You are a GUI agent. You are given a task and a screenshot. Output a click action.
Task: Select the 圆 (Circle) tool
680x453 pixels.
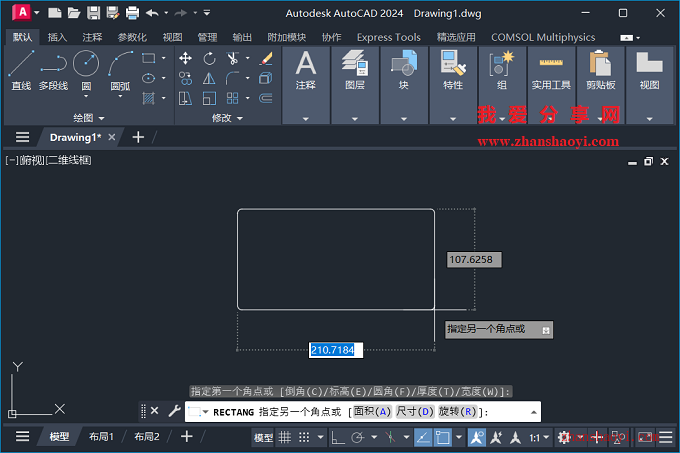(86, 69)
